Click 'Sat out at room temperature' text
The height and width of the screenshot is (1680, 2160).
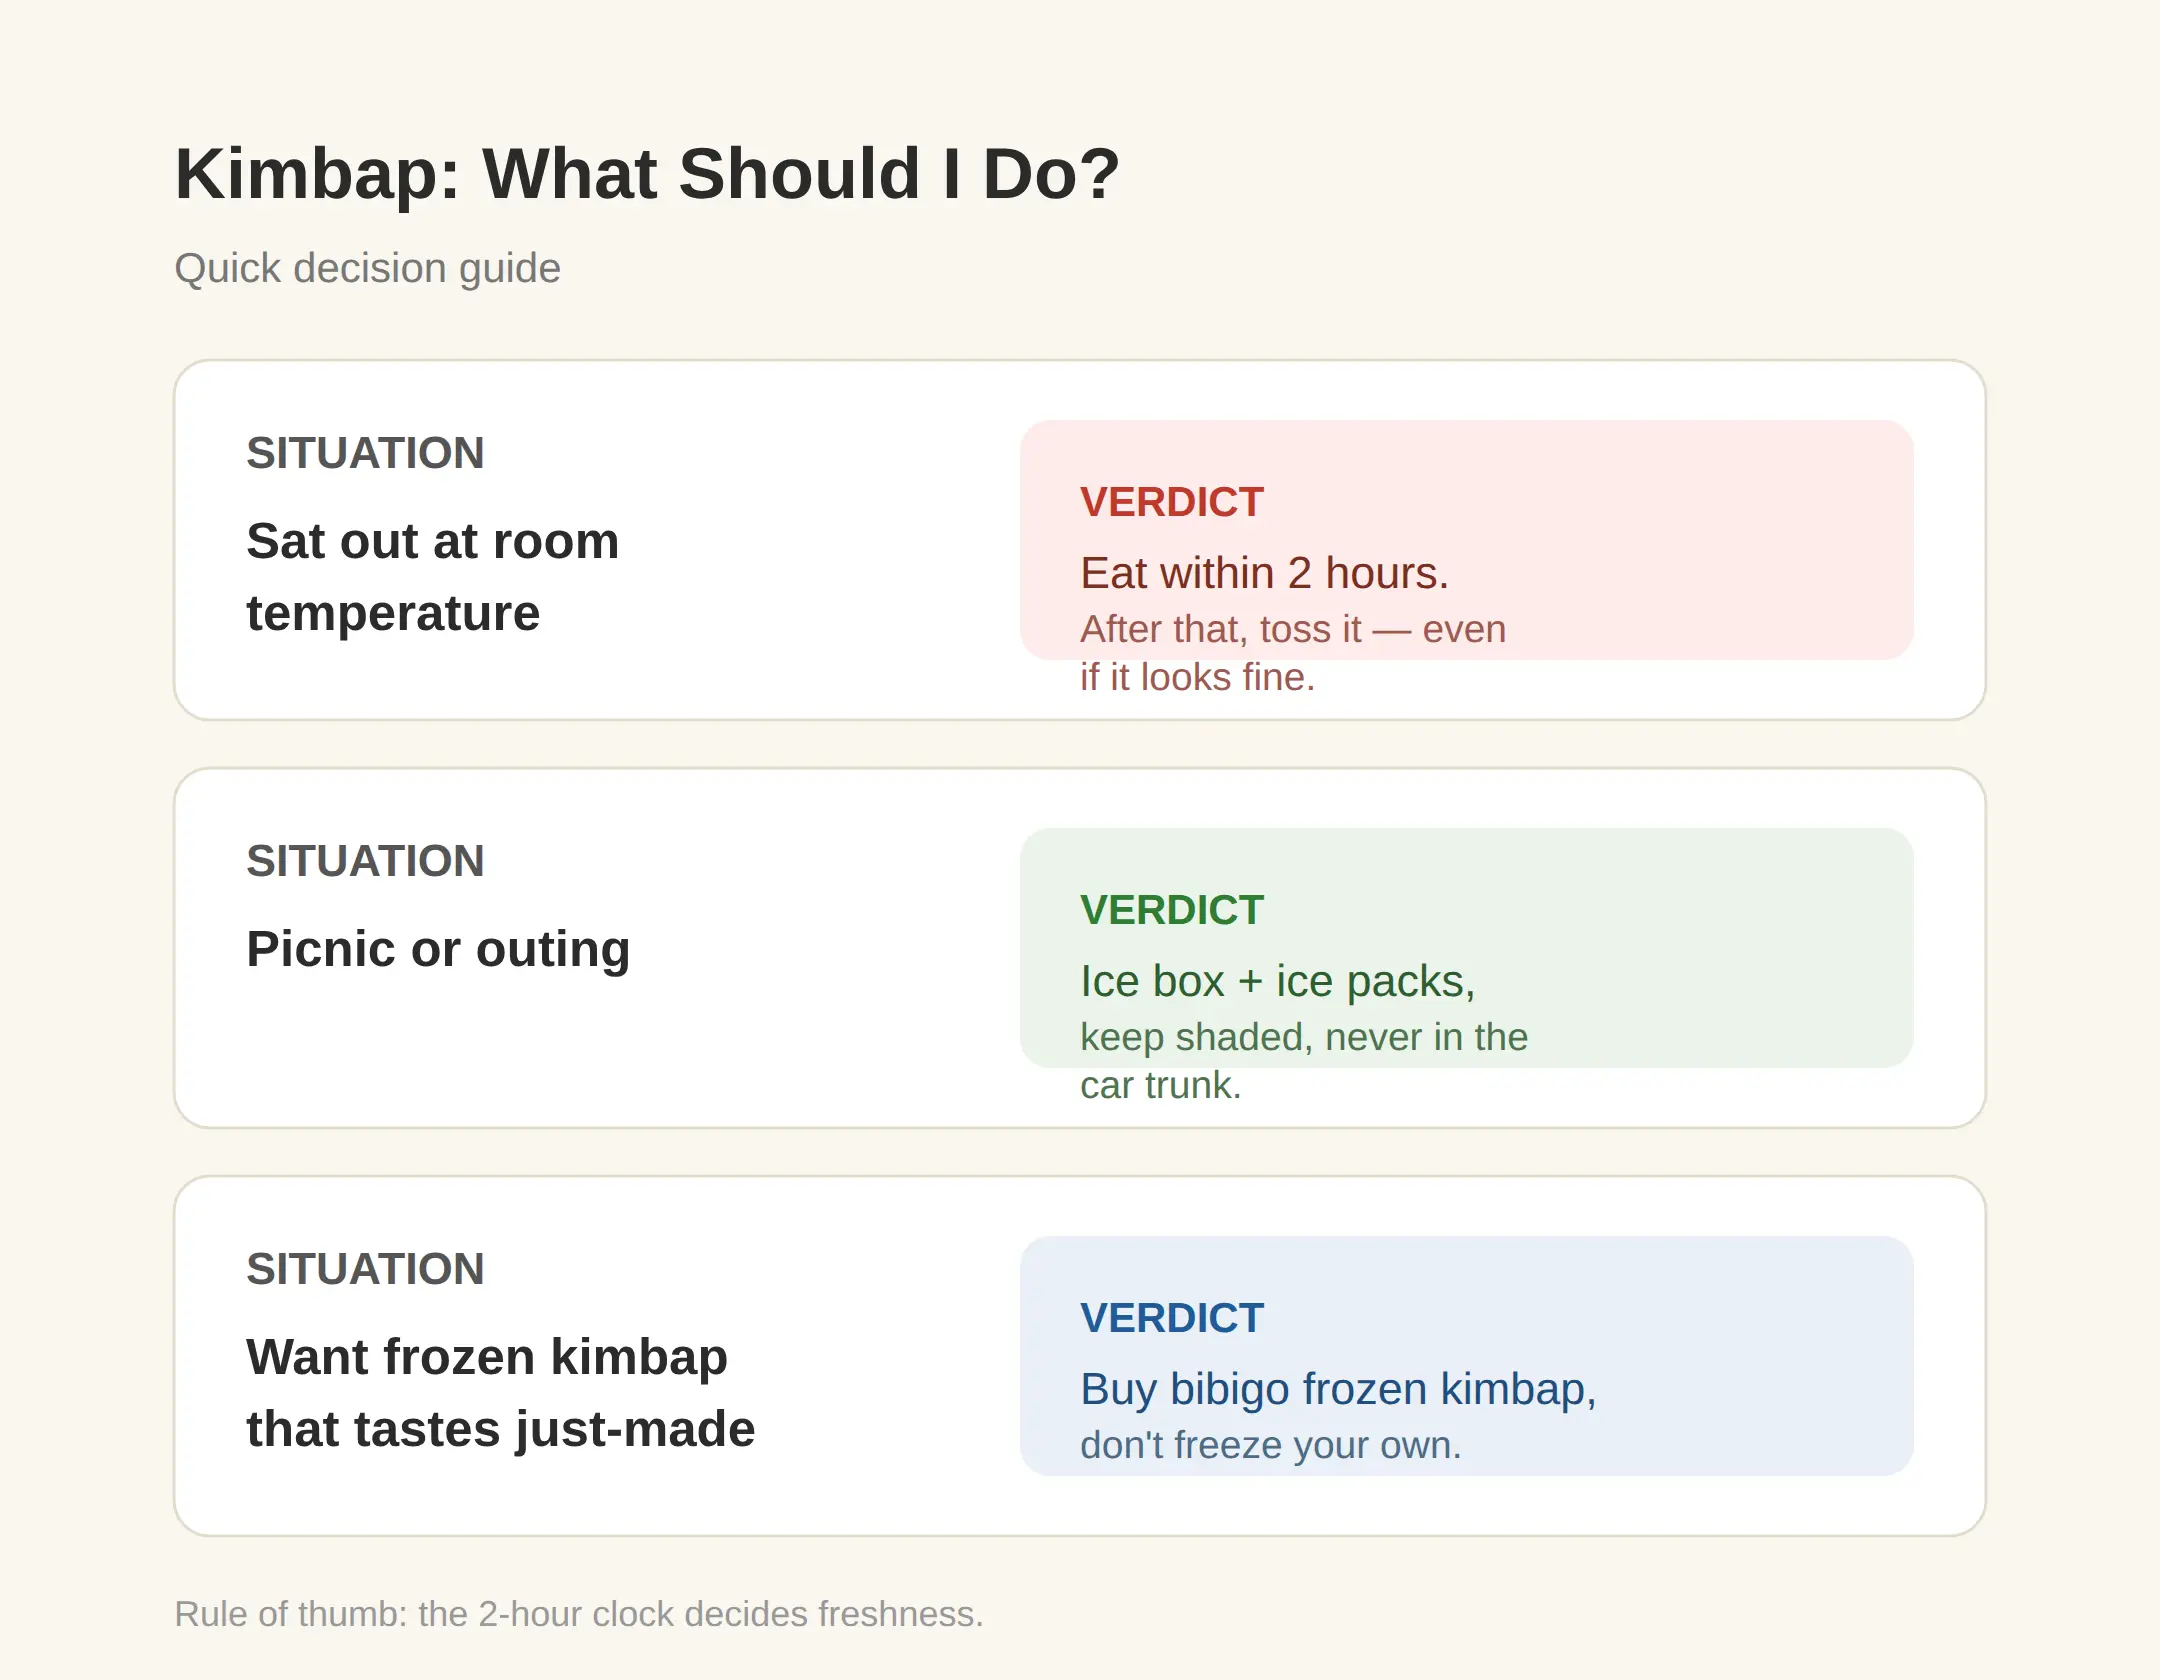click(432, 577)
